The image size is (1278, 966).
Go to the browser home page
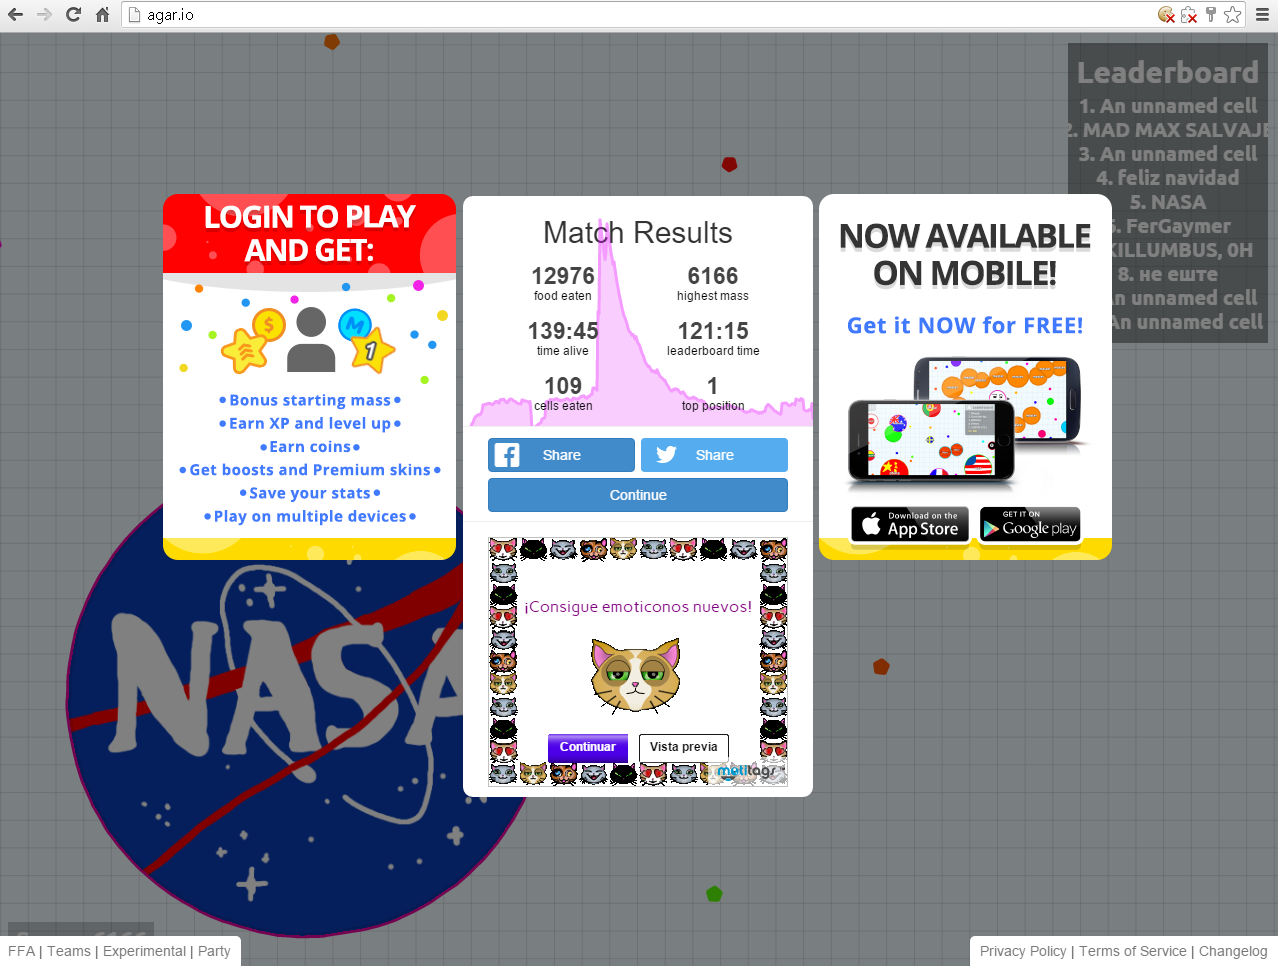pos(102,14)
